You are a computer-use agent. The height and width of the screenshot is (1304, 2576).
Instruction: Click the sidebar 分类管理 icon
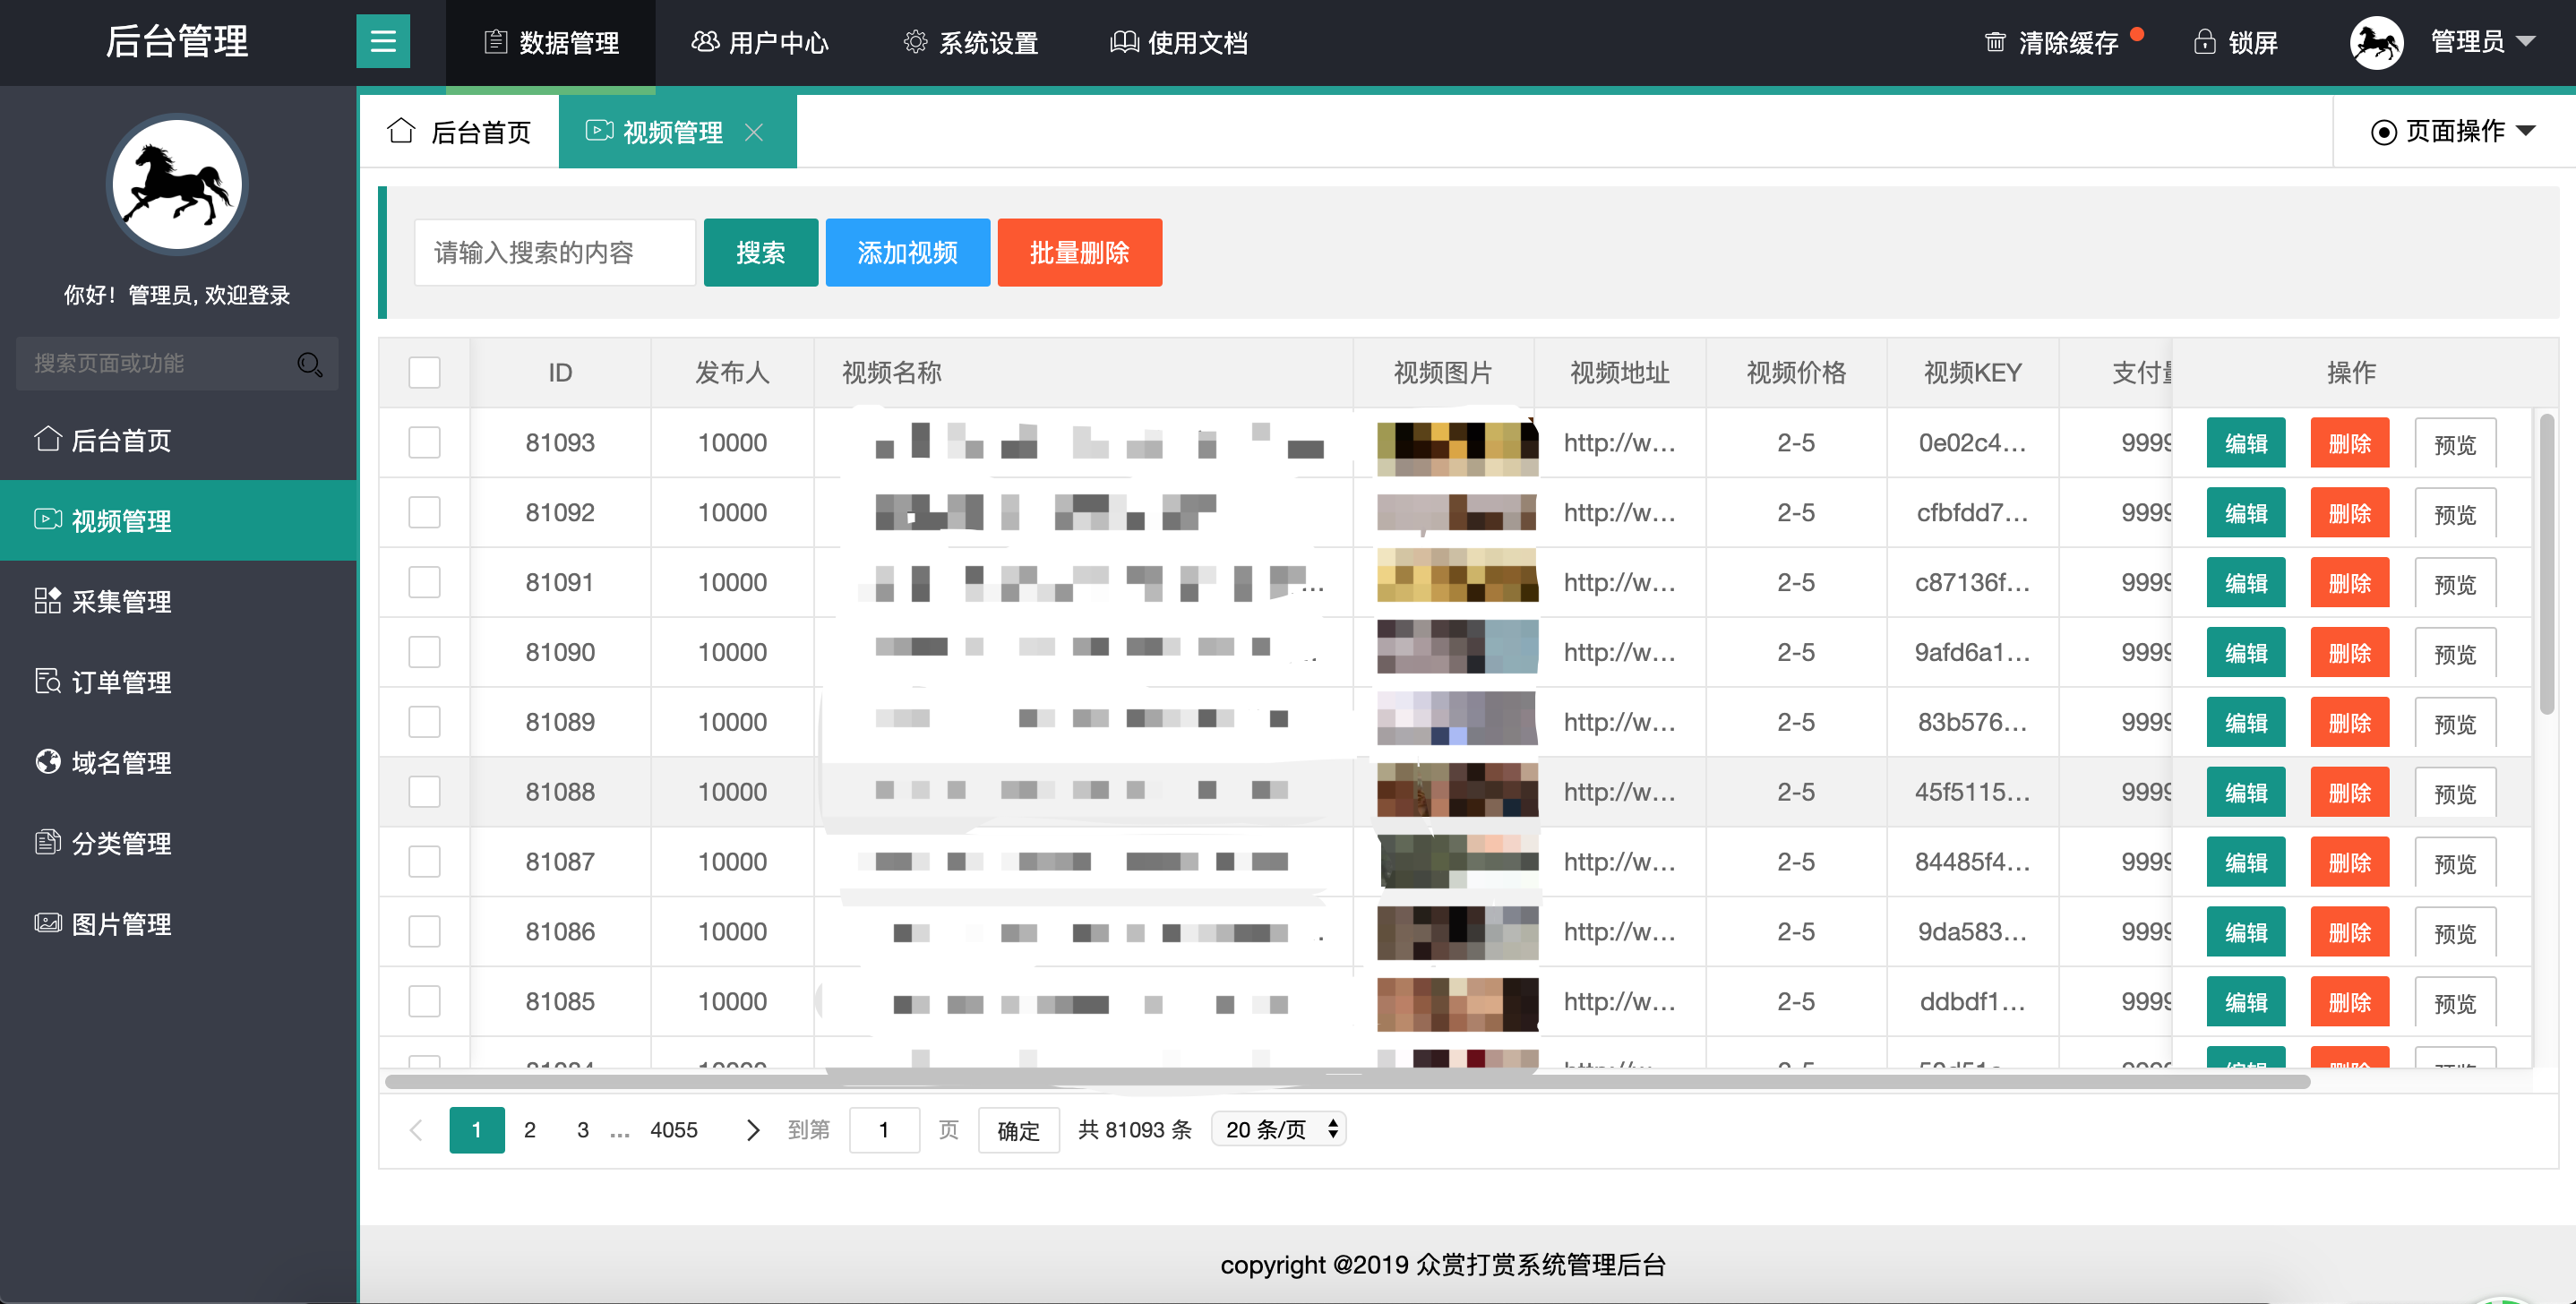pyautogui.click(x=48, y=842)
